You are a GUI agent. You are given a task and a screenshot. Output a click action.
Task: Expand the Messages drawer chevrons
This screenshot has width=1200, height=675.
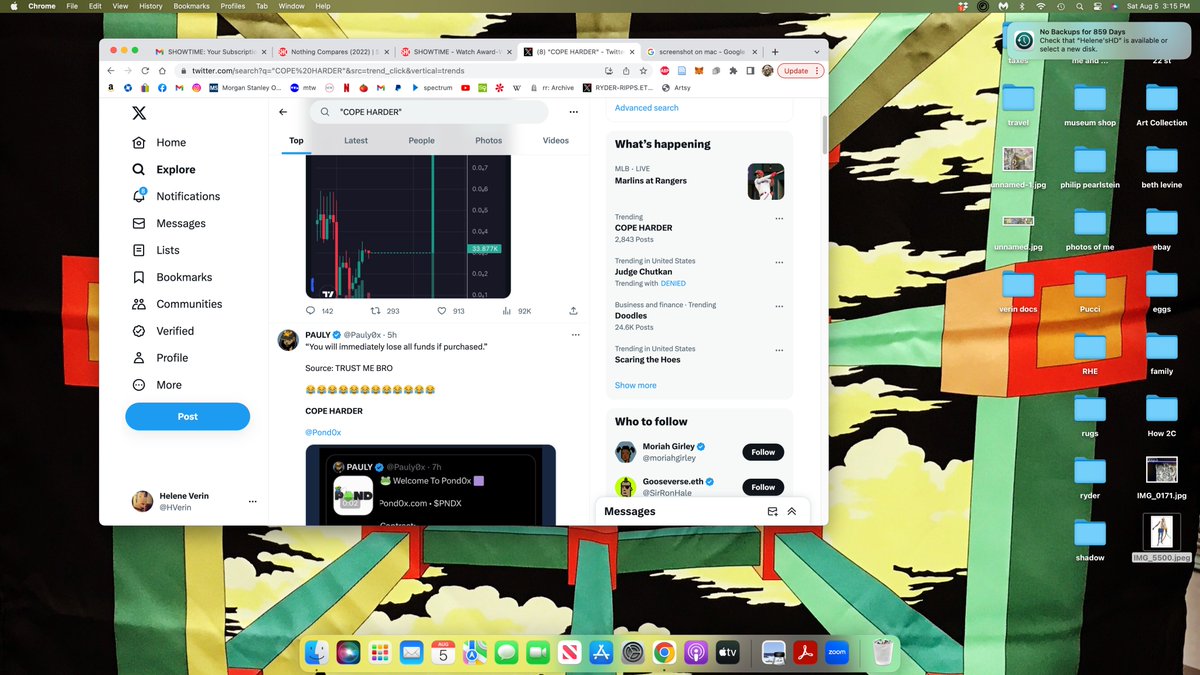tap(792, 511)
